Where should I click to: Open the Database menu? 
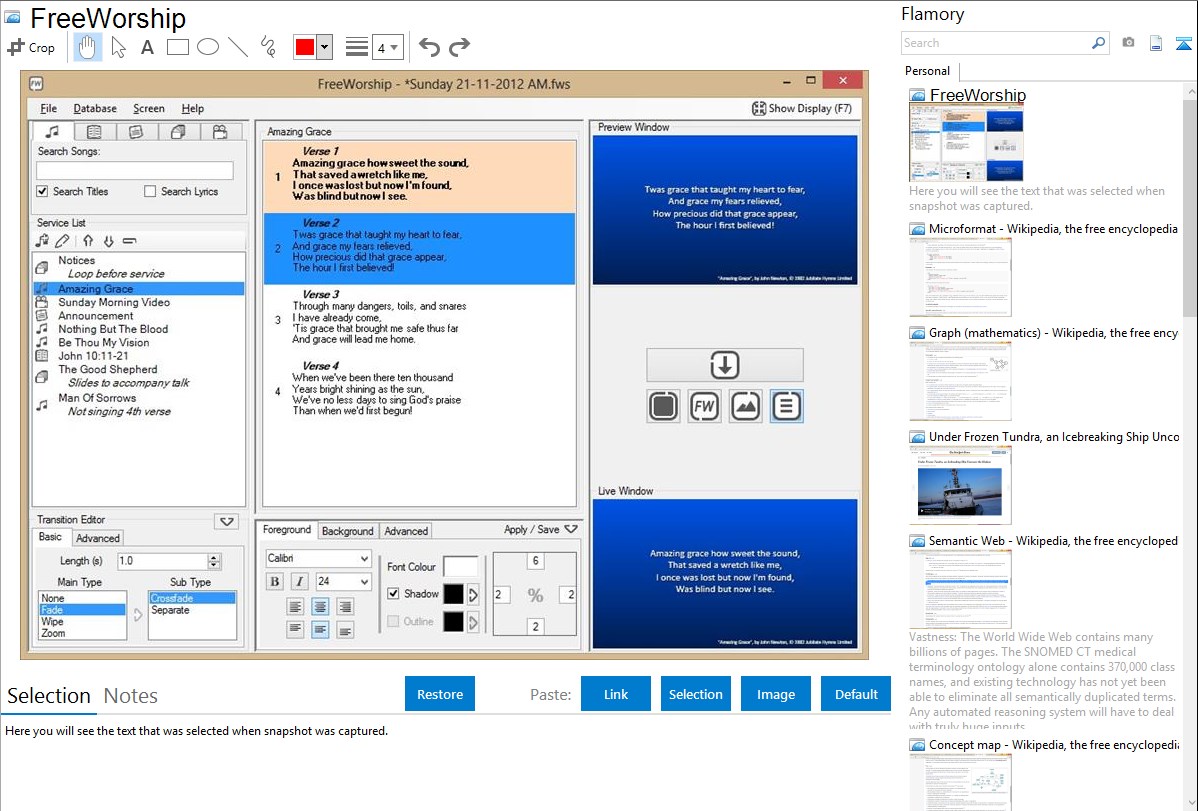95,109
